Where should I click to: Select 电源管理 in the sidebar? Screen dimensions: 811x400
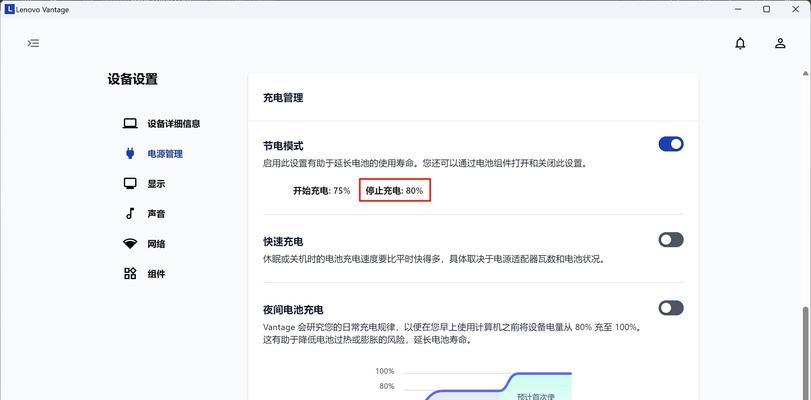[x=165, y=154]
